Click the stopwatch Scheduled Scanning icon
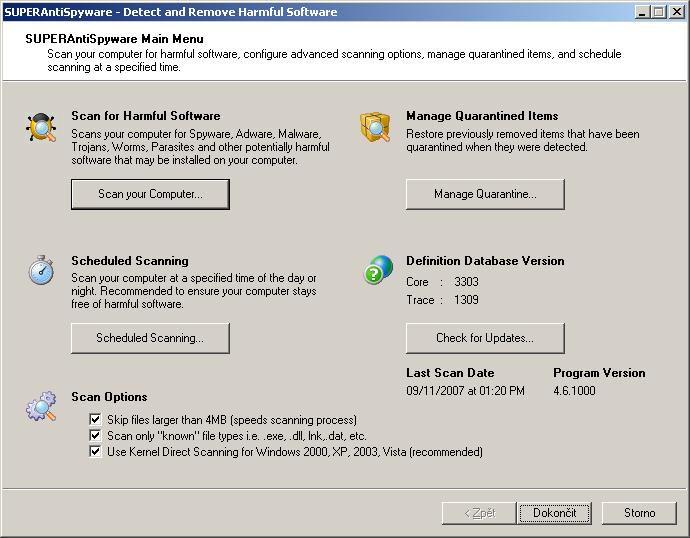This screenshot has height=538, width=690. 41,270
